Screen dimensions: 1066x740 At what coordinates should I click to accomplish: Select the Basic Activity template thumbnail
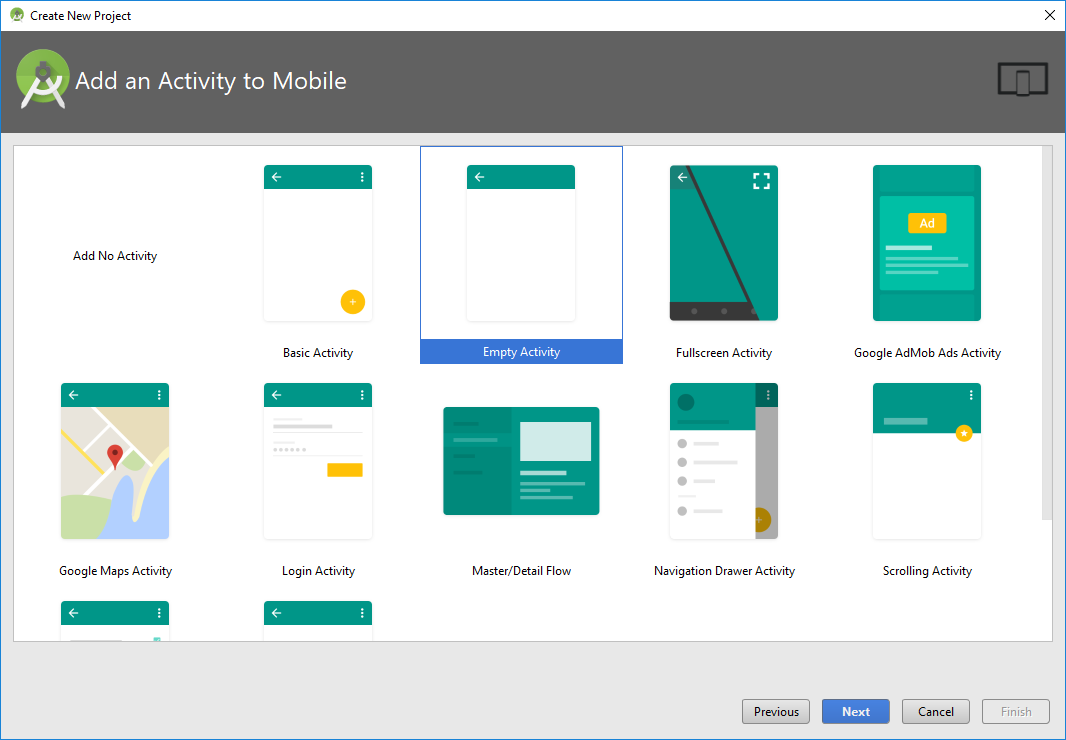tap(317, 243)
